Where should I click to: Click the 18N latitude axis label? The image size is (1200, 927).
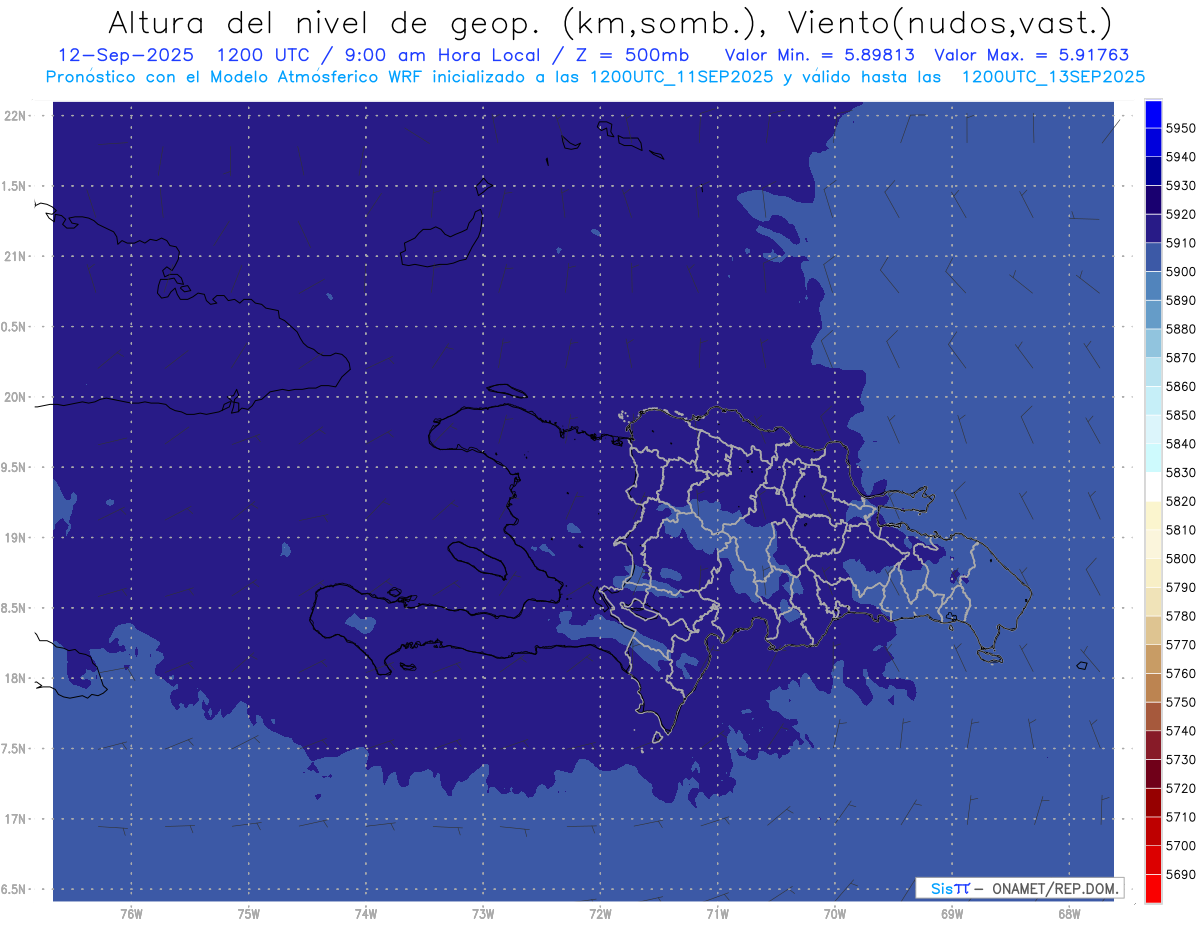point(17,678)
